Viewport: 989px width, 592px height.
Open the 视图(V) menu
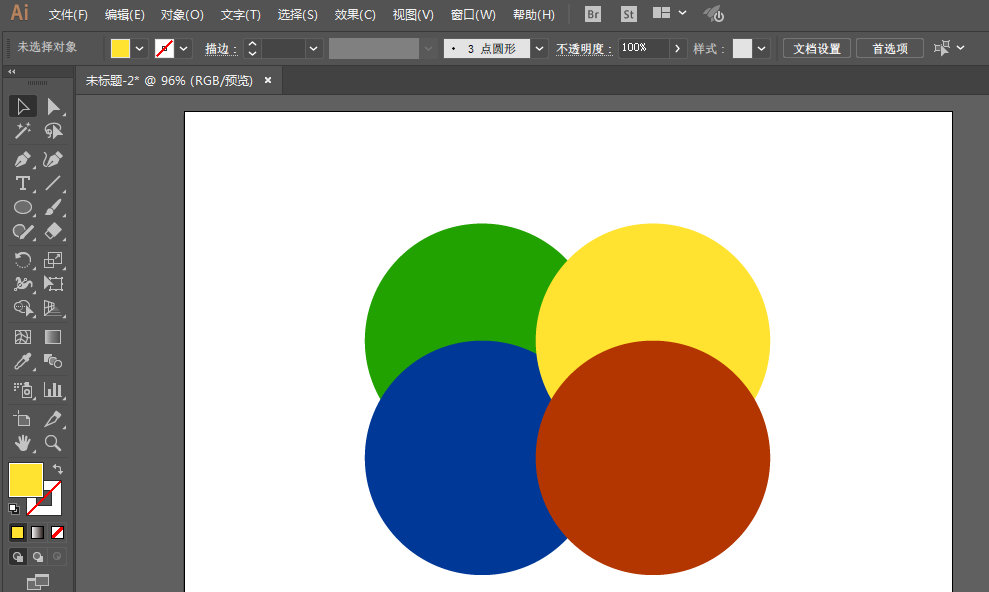[x=413, y=15]
